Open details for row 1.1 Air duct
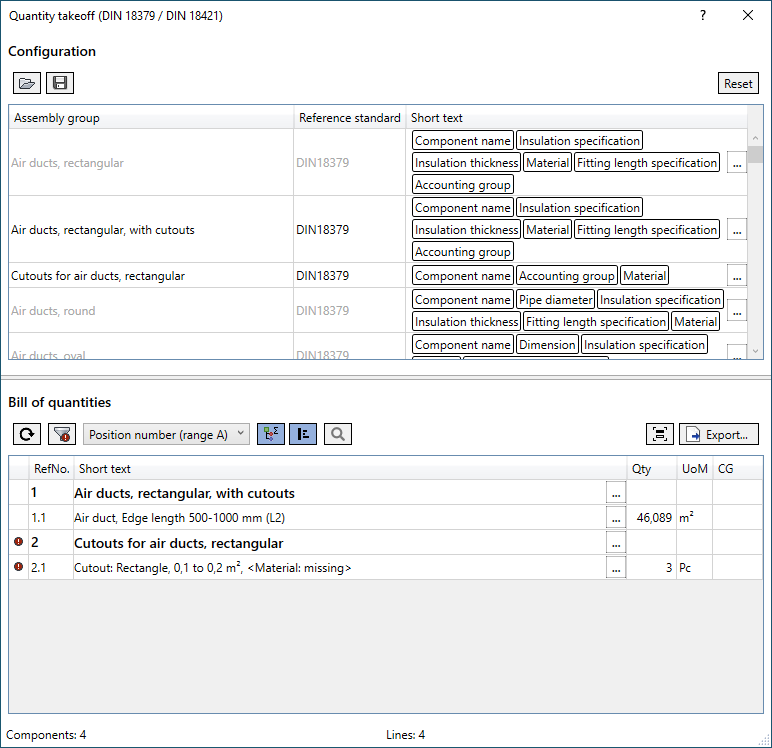The width and height of the screenshot is (772, 748). 616,518
